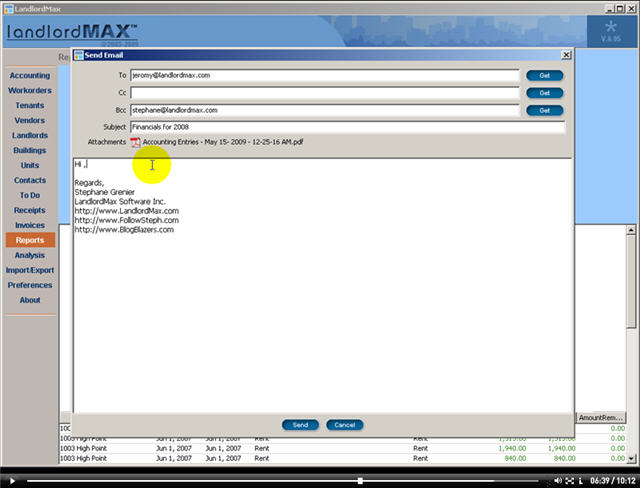Play the video with the play button
640x488 pixels.
point(12,481)
